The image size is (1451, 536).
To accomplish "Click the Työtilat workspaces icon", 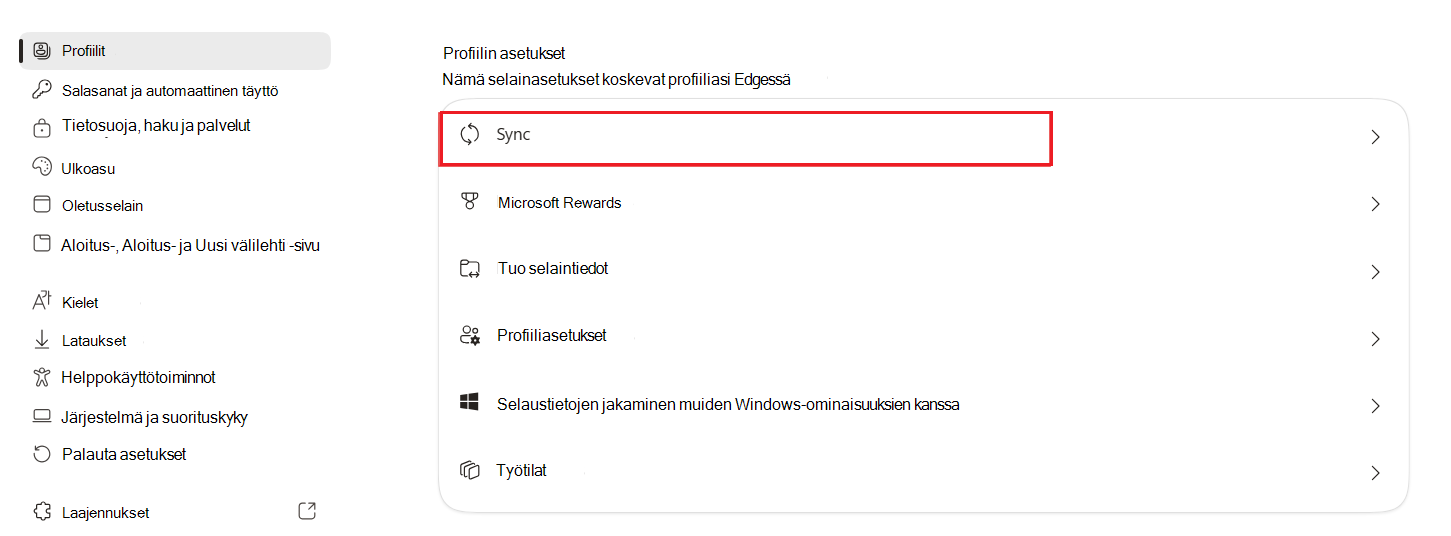I will coord(469,470).
